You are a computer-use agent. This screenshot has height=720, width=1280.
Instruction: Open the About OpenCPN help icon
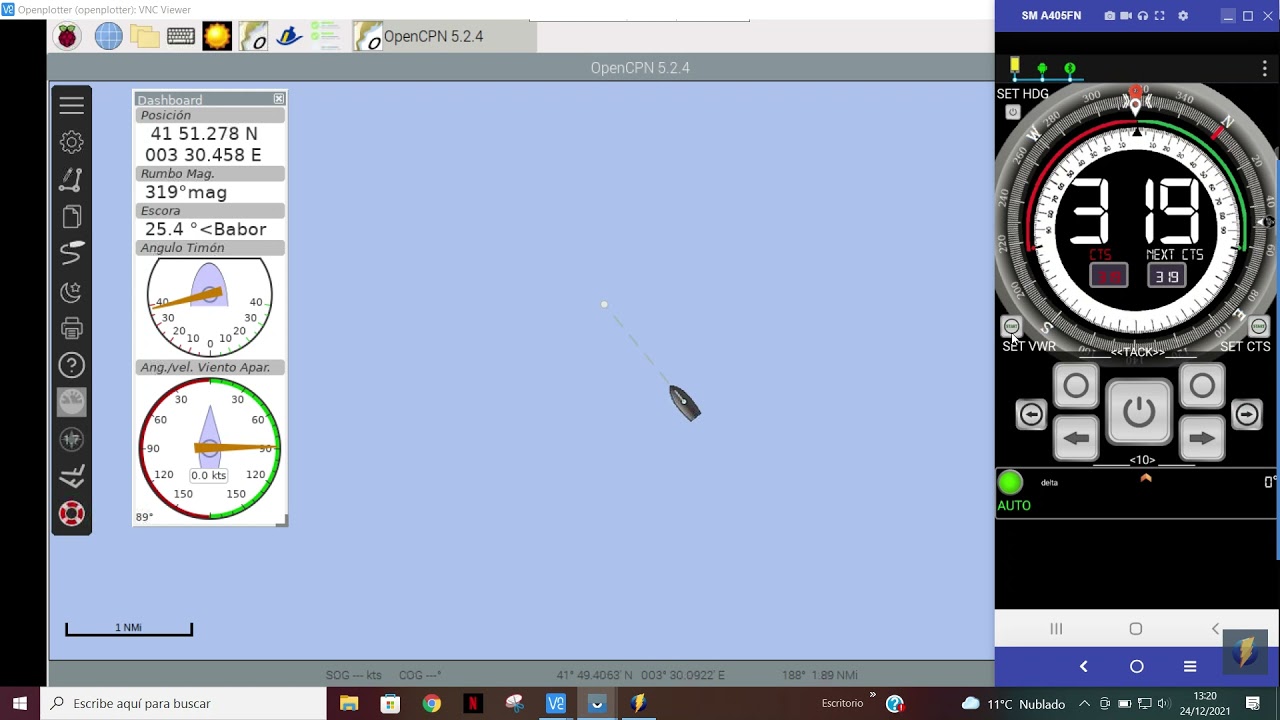click(x=71, y=365)
